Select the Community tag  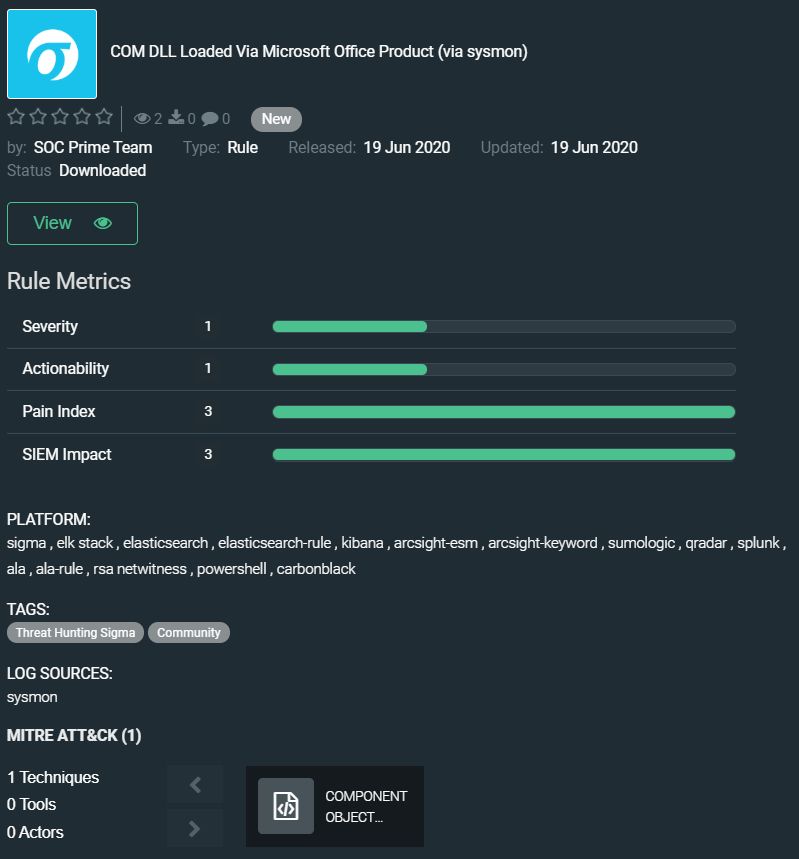pyautogui.click(x=189, y=633)
